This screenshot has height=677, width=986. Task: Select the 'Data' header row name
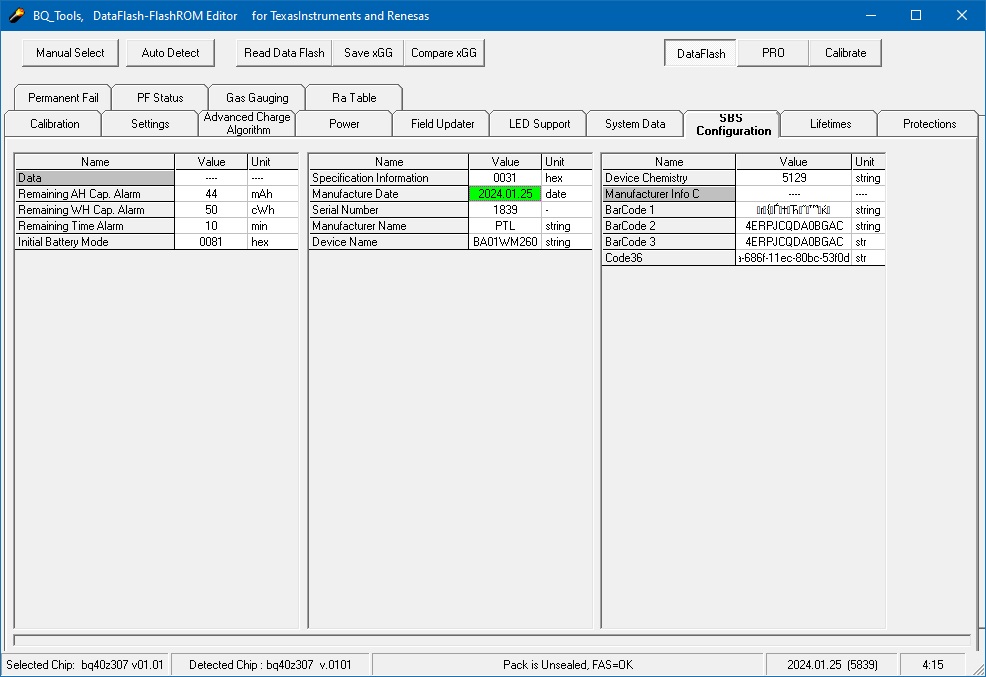tap(95, 178)
